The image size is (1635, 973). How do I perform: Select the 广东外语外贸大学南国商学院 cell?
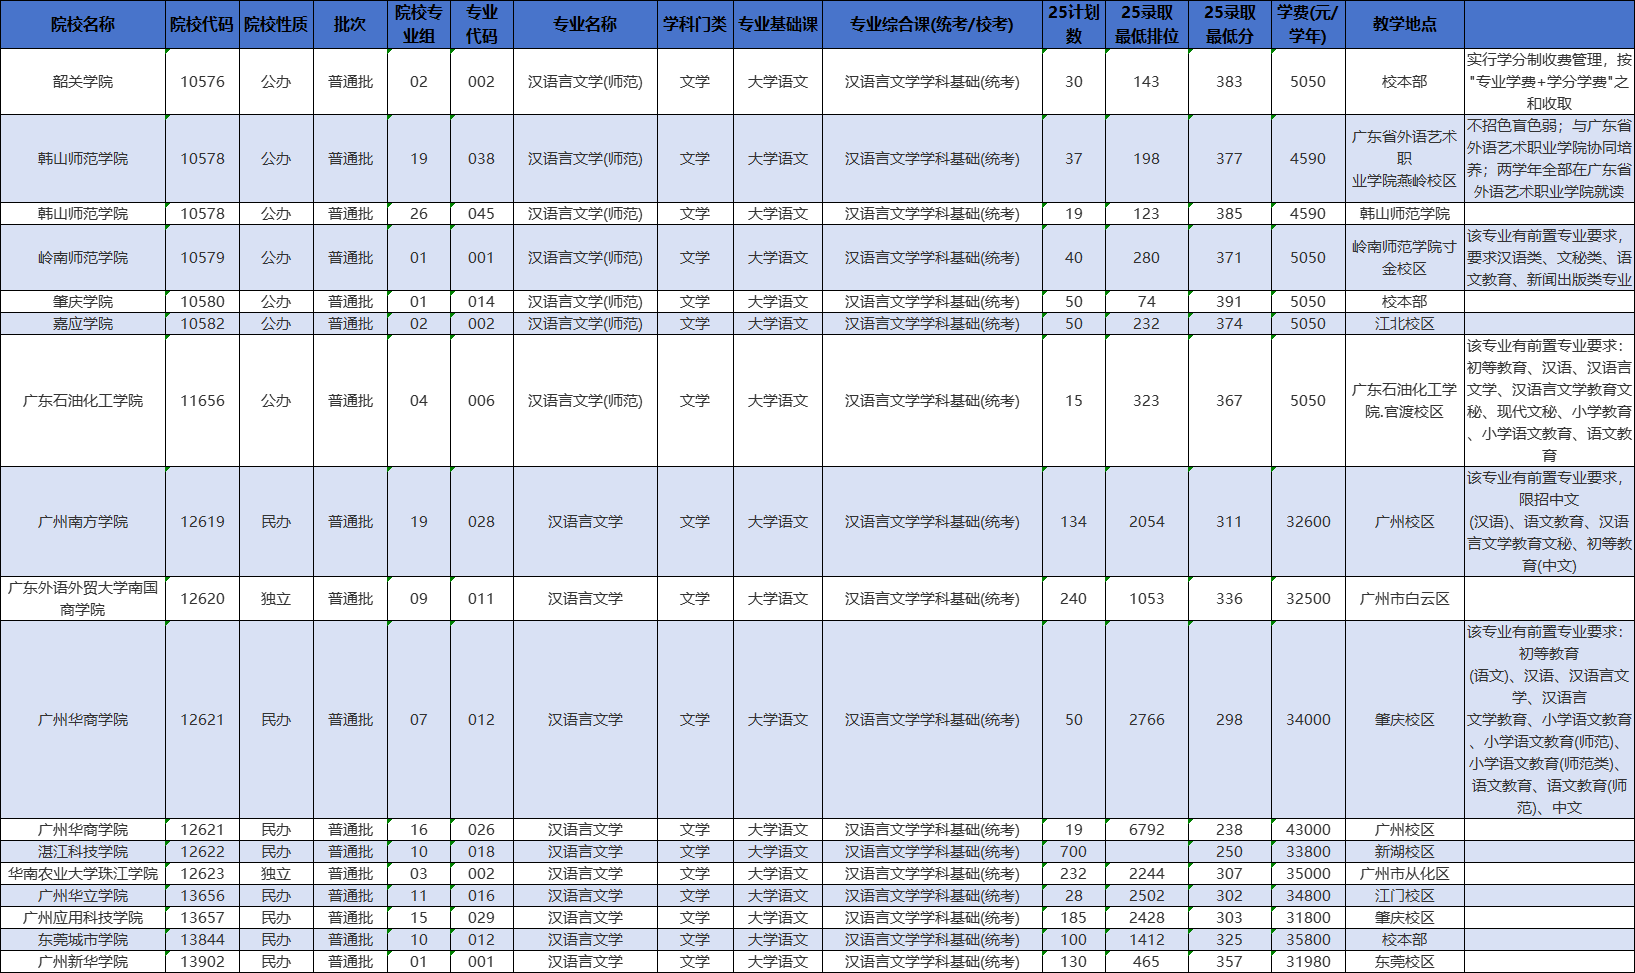pos(83,598)
